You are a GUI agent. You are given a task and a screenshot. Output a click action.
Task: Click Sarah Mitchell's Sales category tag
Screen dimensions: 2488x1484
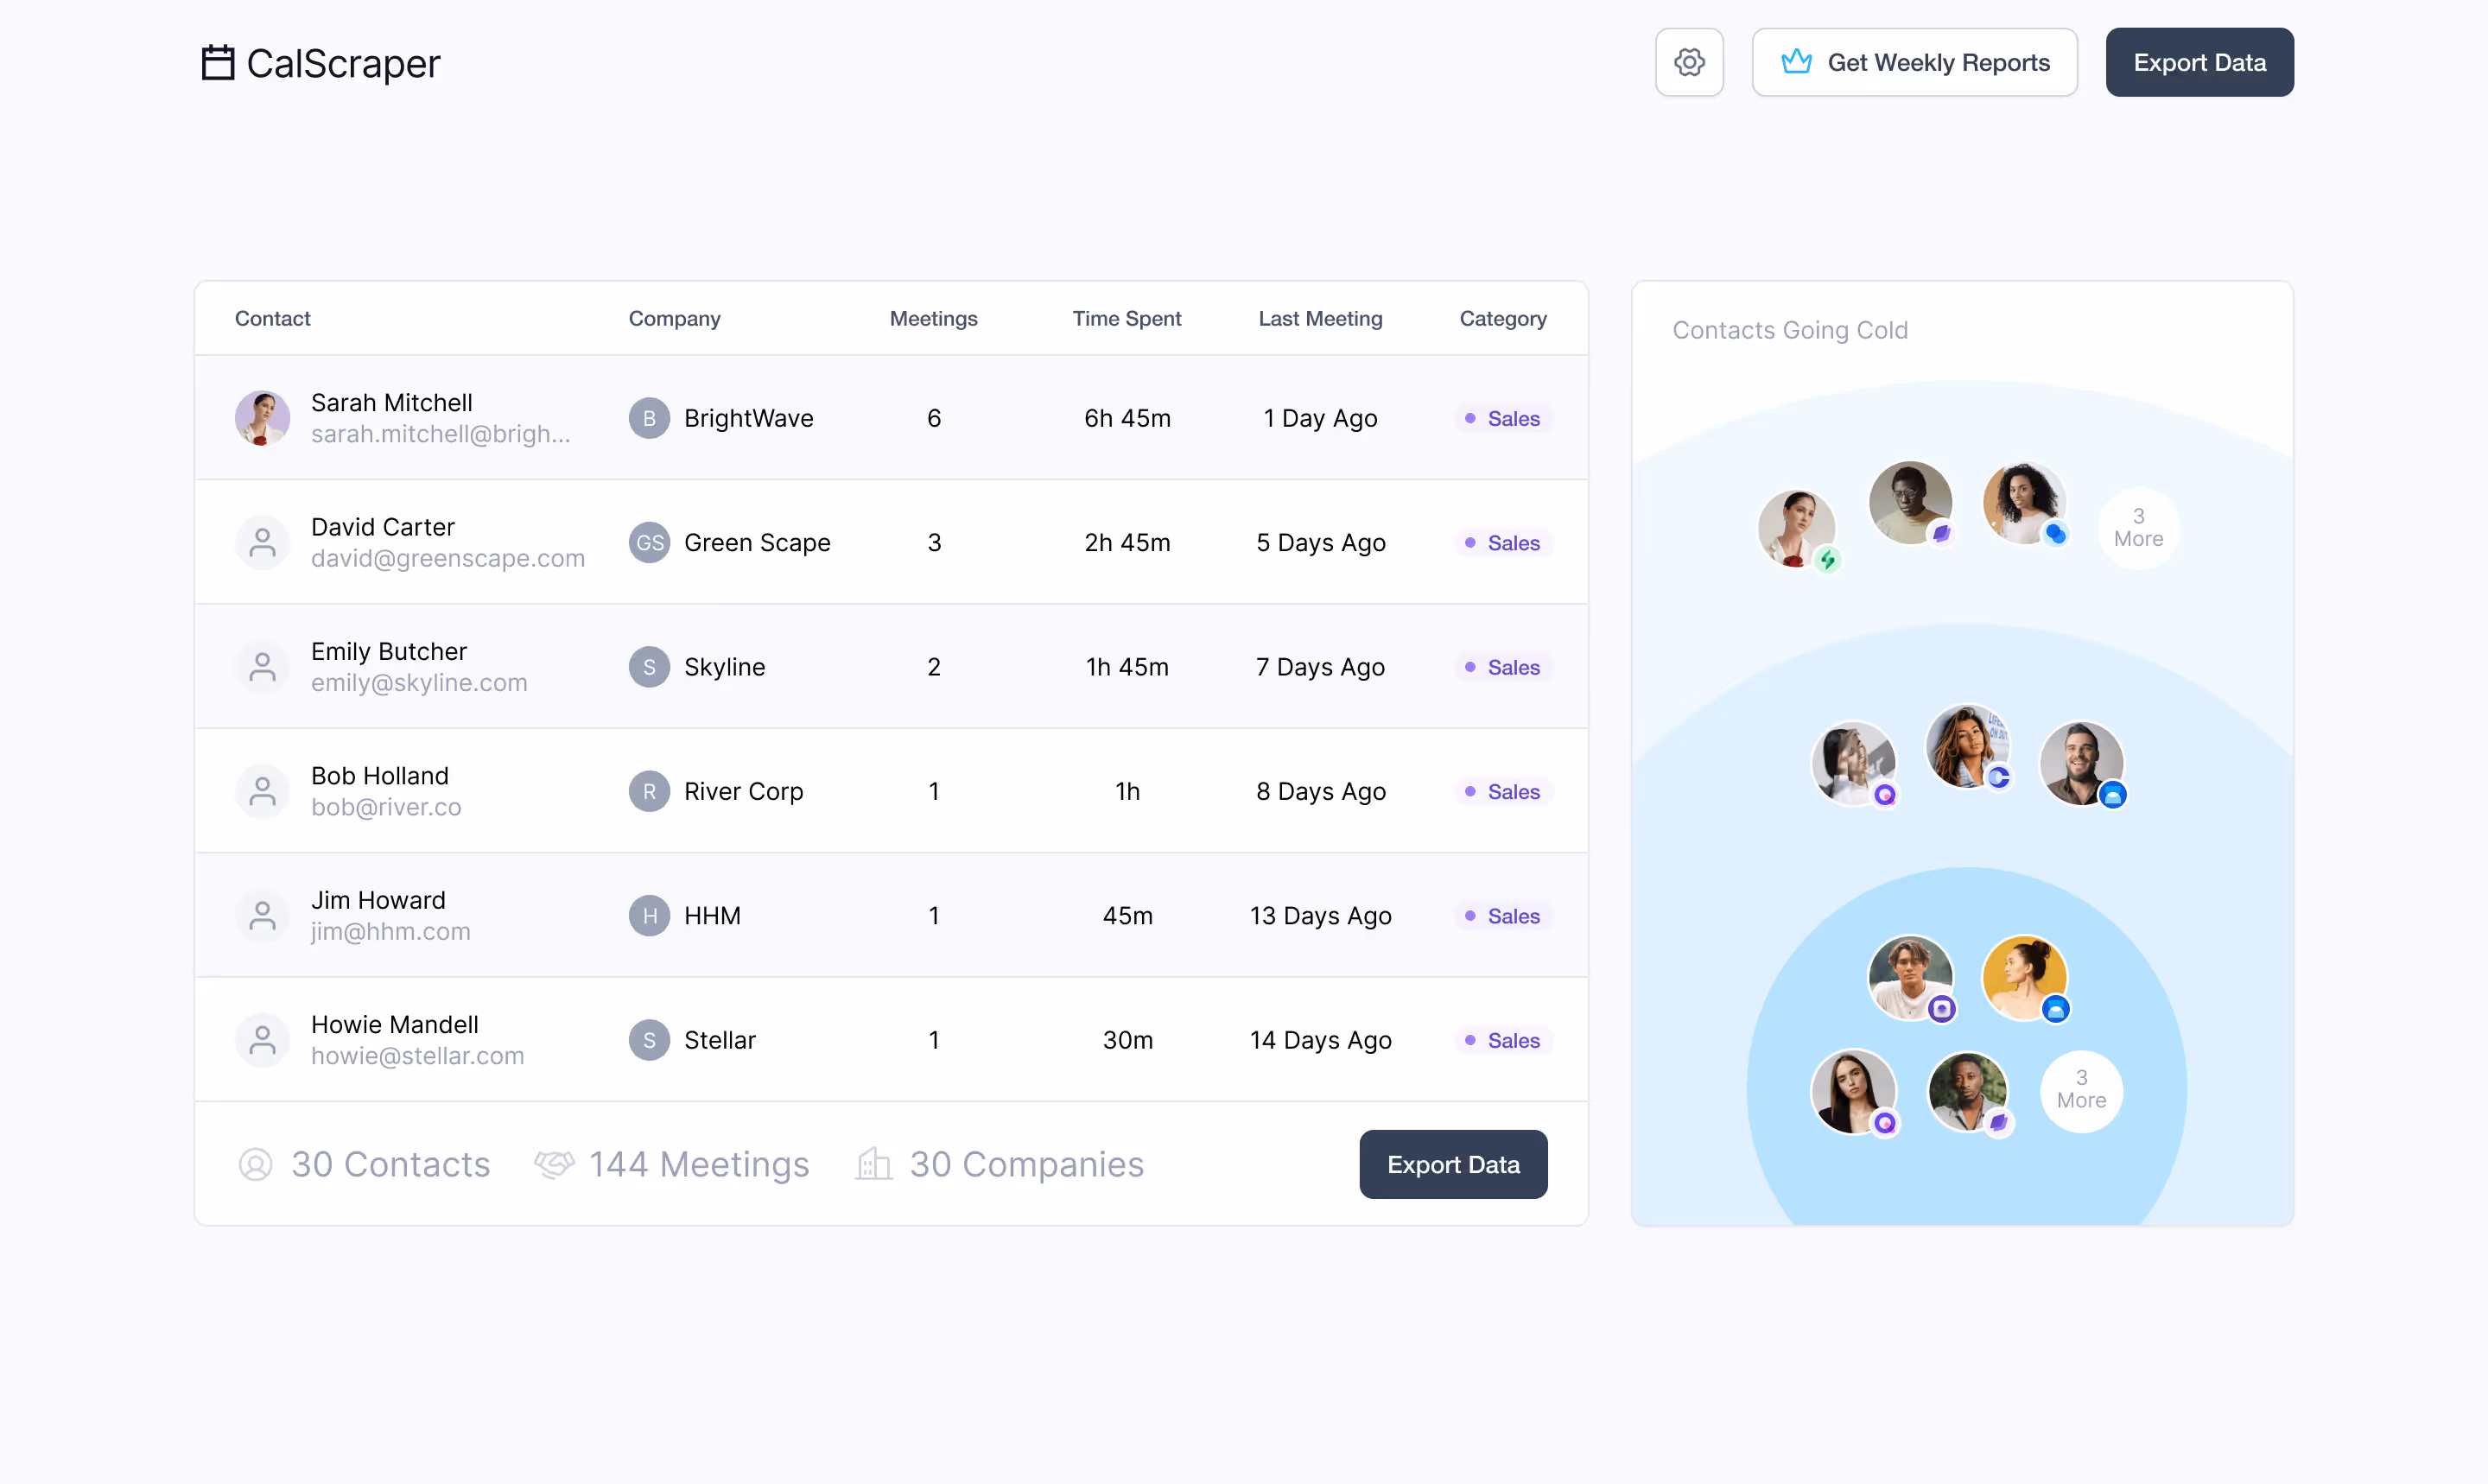[x=1503, y=418]
